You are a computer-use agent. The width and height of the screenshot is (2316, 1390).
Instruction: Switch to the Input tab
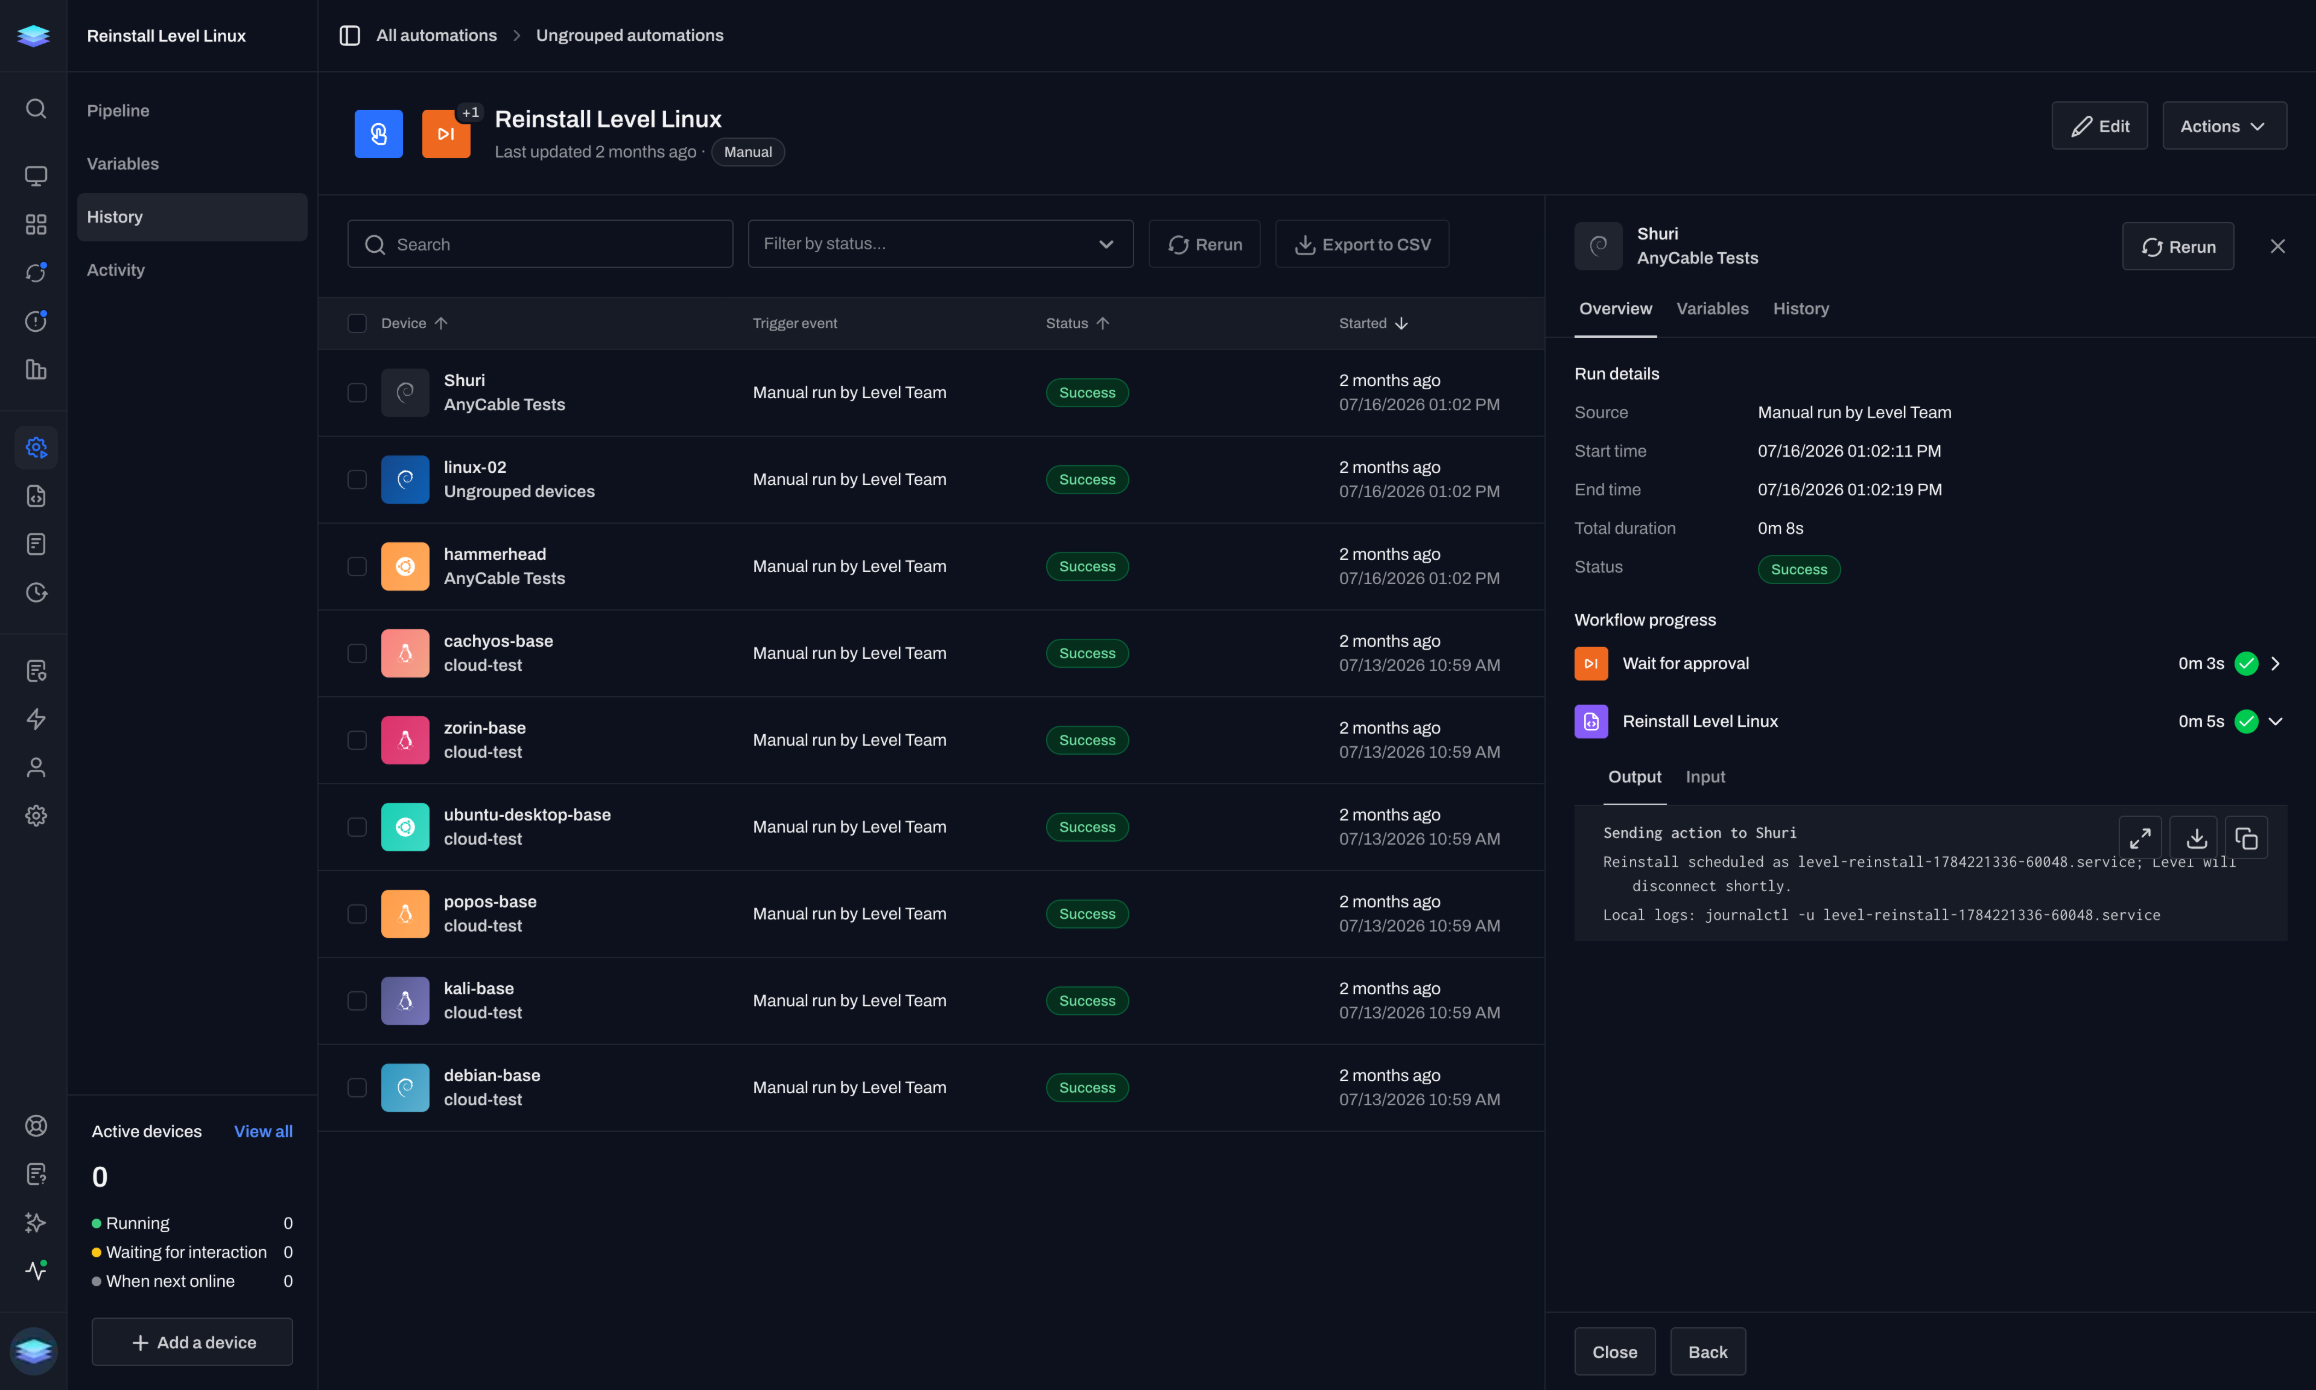[x=1705, y=777]
